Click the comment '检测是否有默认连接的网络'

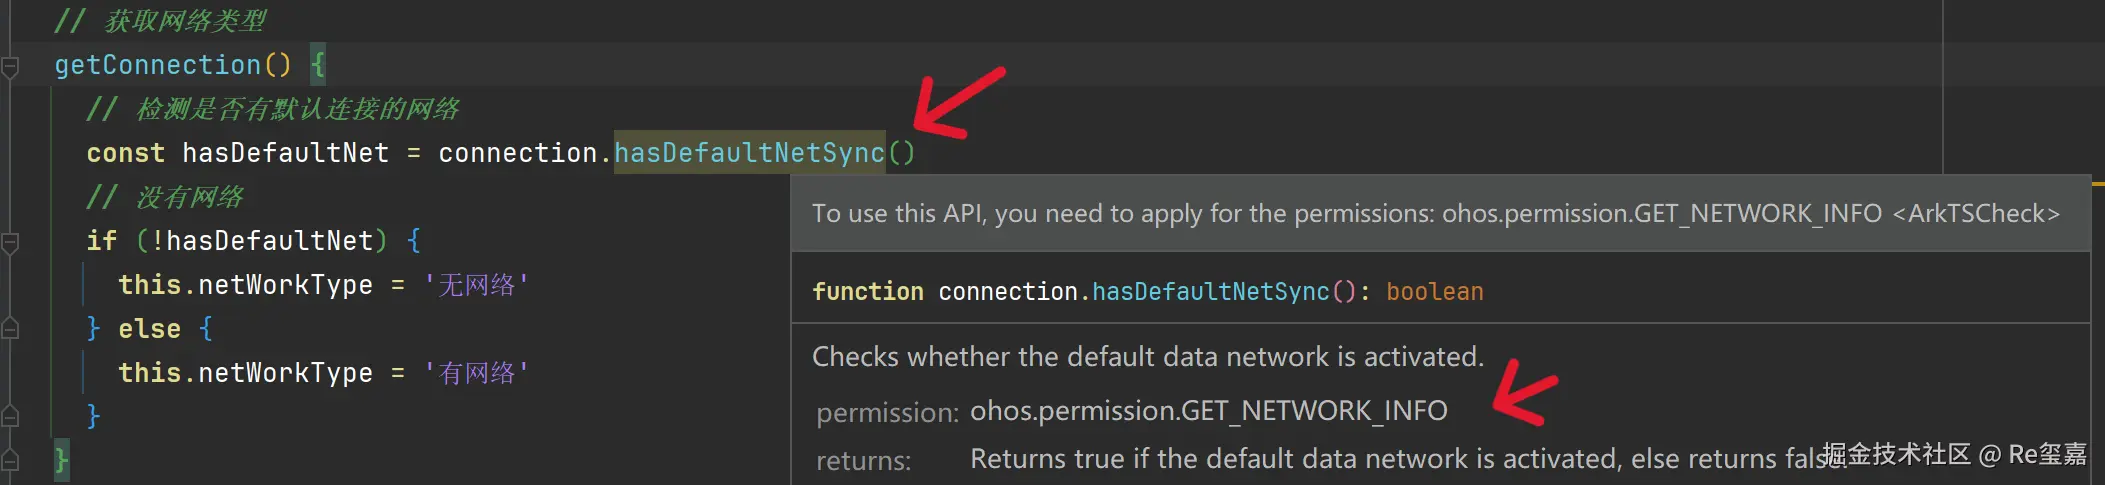(297, 109)
